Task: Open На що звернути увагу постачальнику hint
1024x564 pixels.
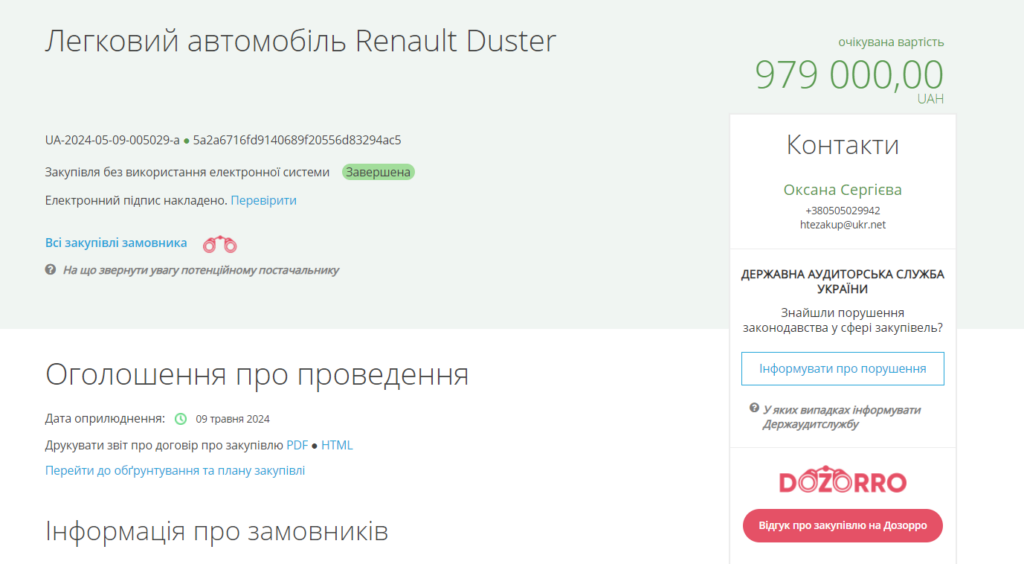Action: point(201,270)
